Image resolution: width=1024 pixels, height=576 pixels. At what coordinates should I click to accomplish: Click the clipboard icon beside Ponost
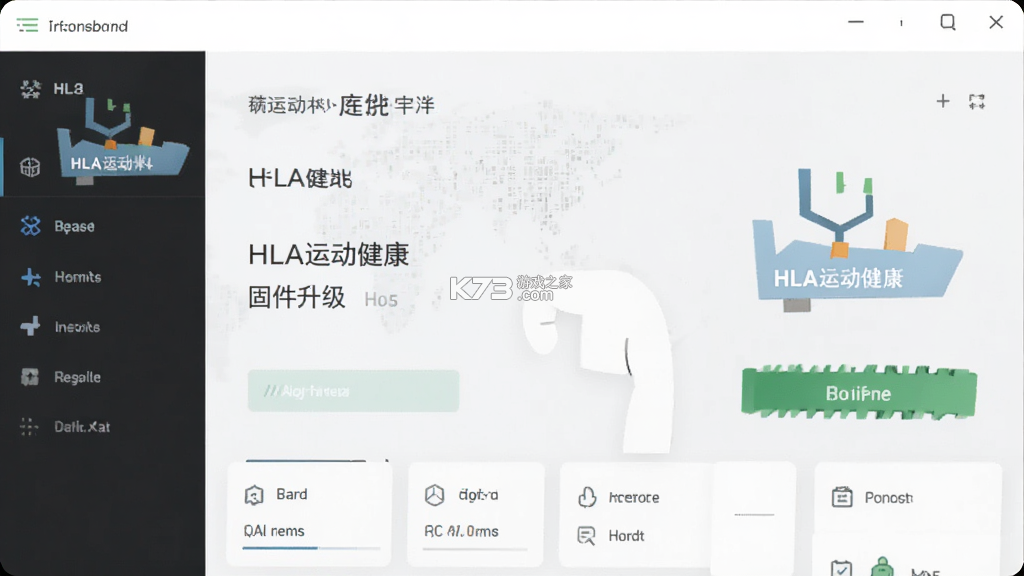click(x=842, y=497)
